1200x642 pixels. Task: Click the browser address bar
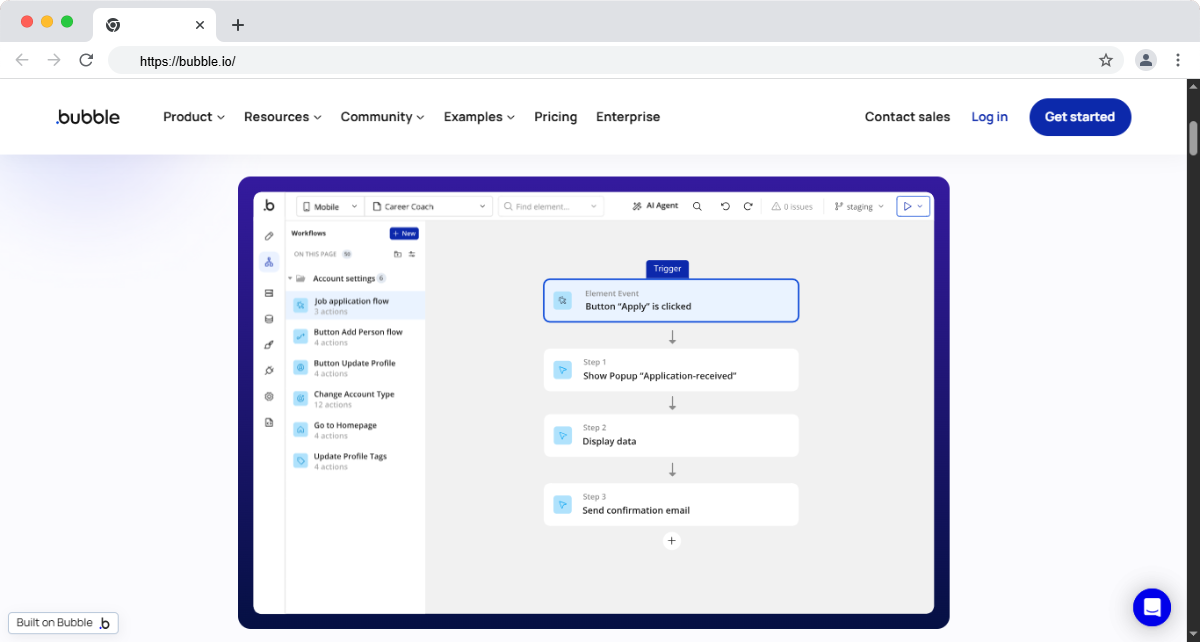(x=614, y=60)
